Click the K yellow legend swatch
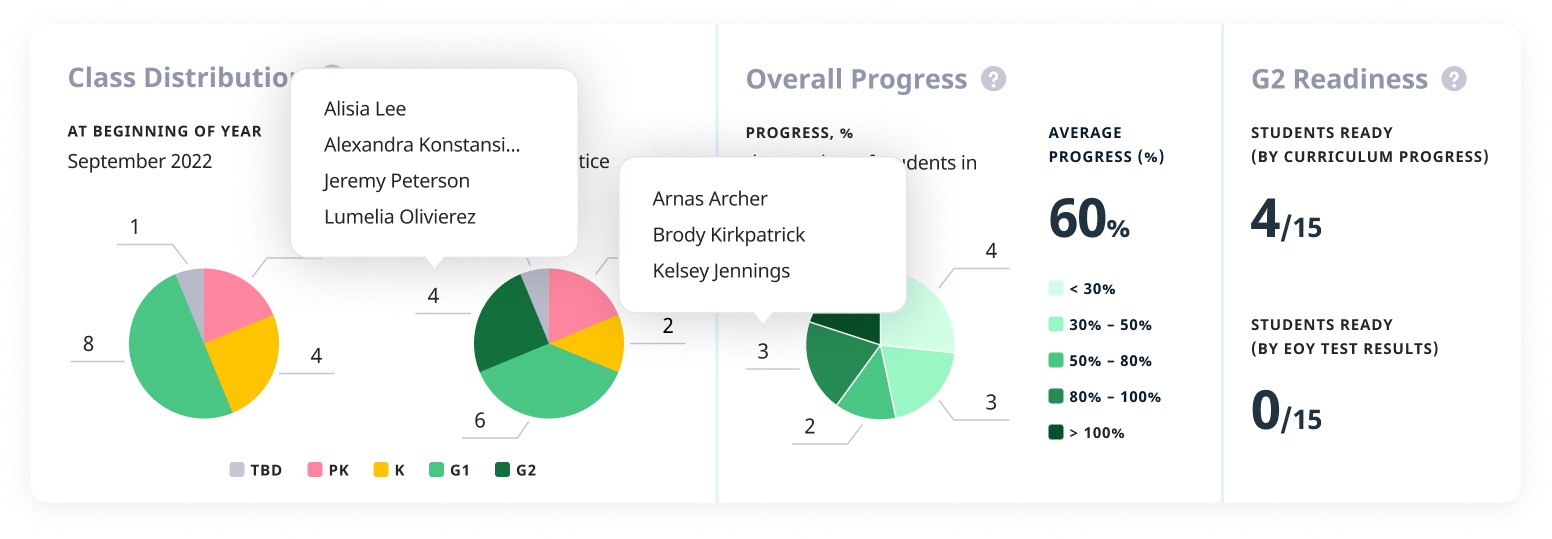 click(x=380, y=469)
